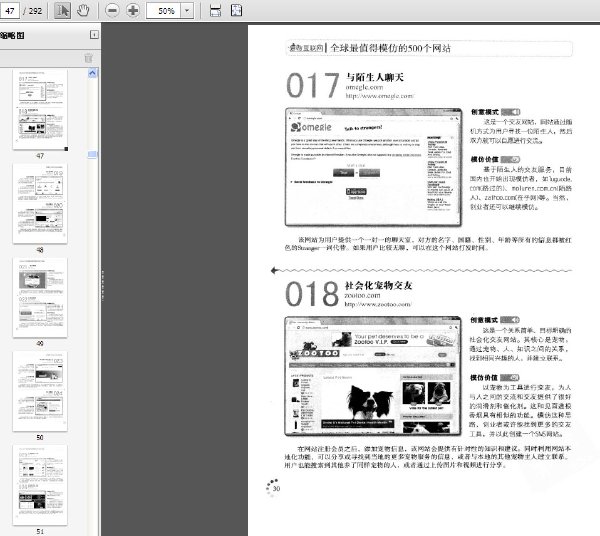Click the large 018 entry number

point(312,294)
